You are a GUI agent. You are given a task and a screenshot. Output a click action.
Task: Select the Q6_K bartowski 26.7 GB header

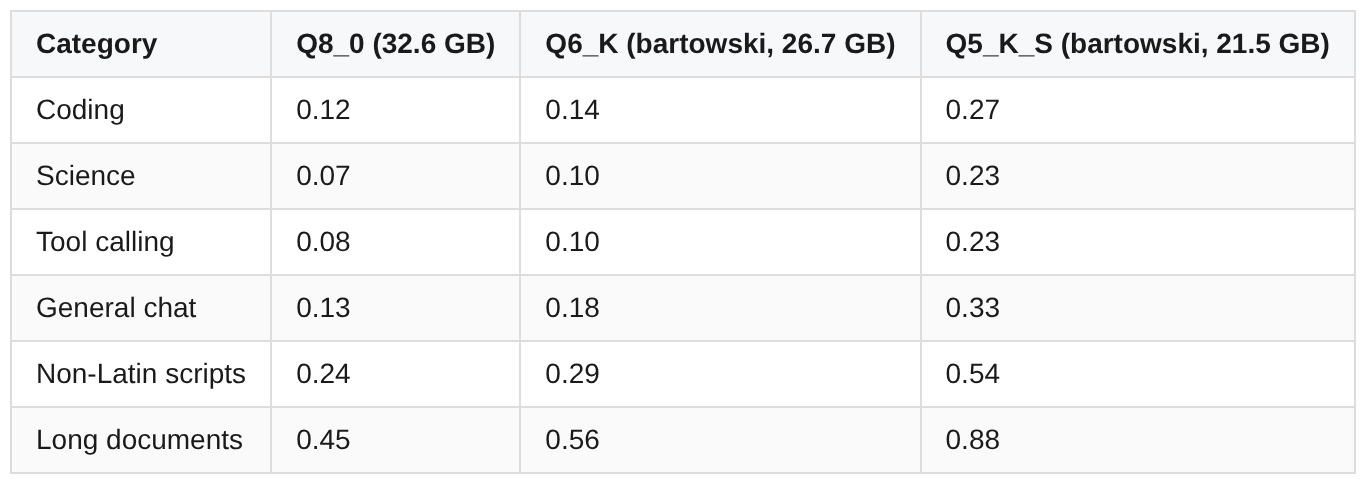(x=719, y=44)
